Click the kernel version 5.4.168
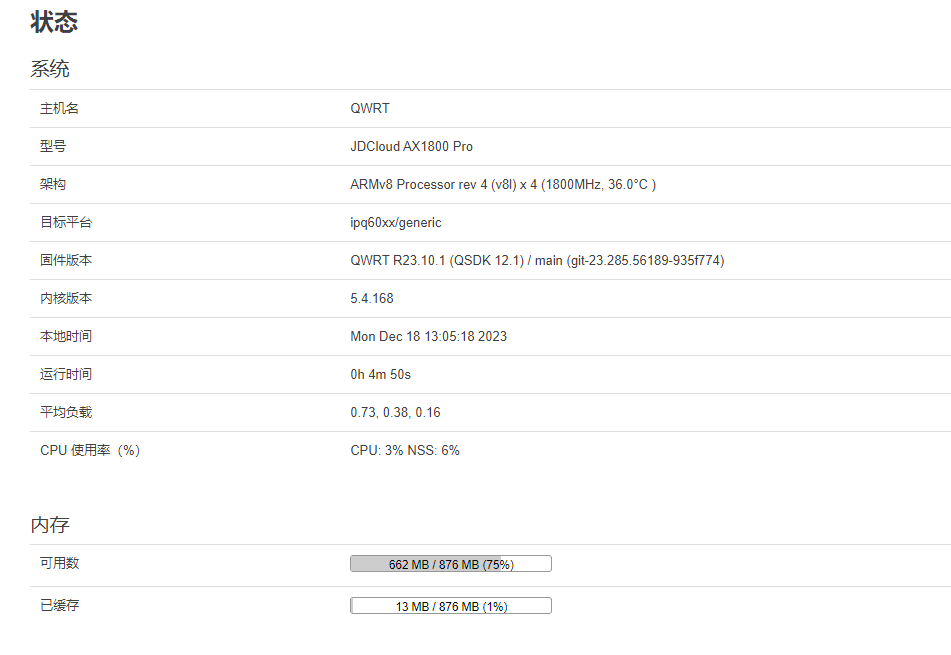The image size is (951, 655). click(x=372, y=298)
